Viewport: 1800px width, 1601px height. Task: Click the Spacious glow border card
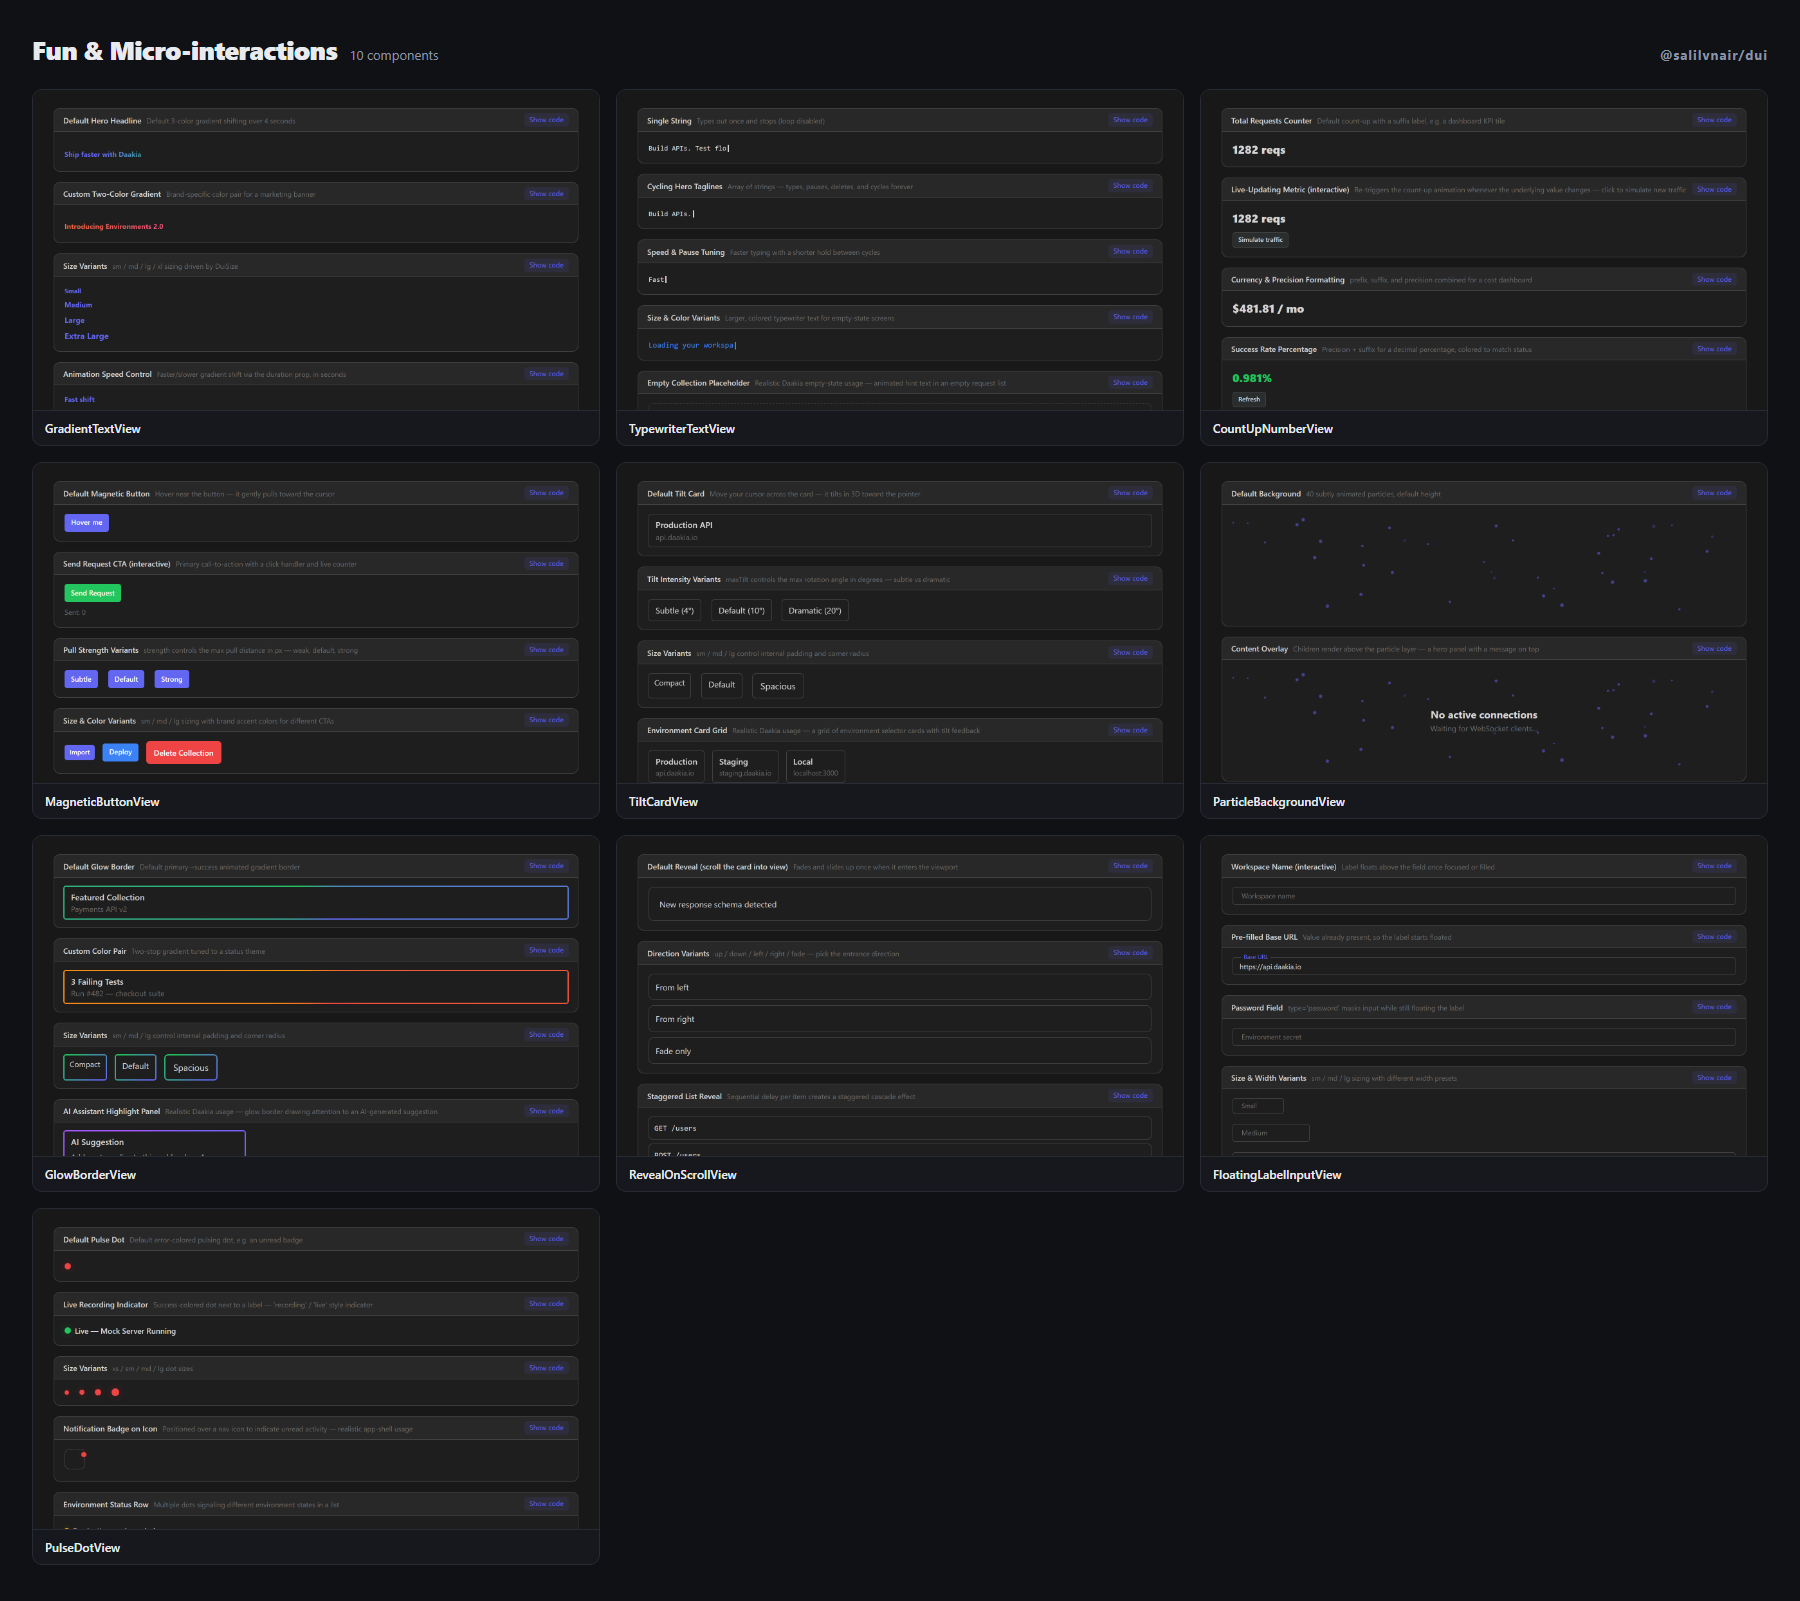click(x=191, y=1068)
